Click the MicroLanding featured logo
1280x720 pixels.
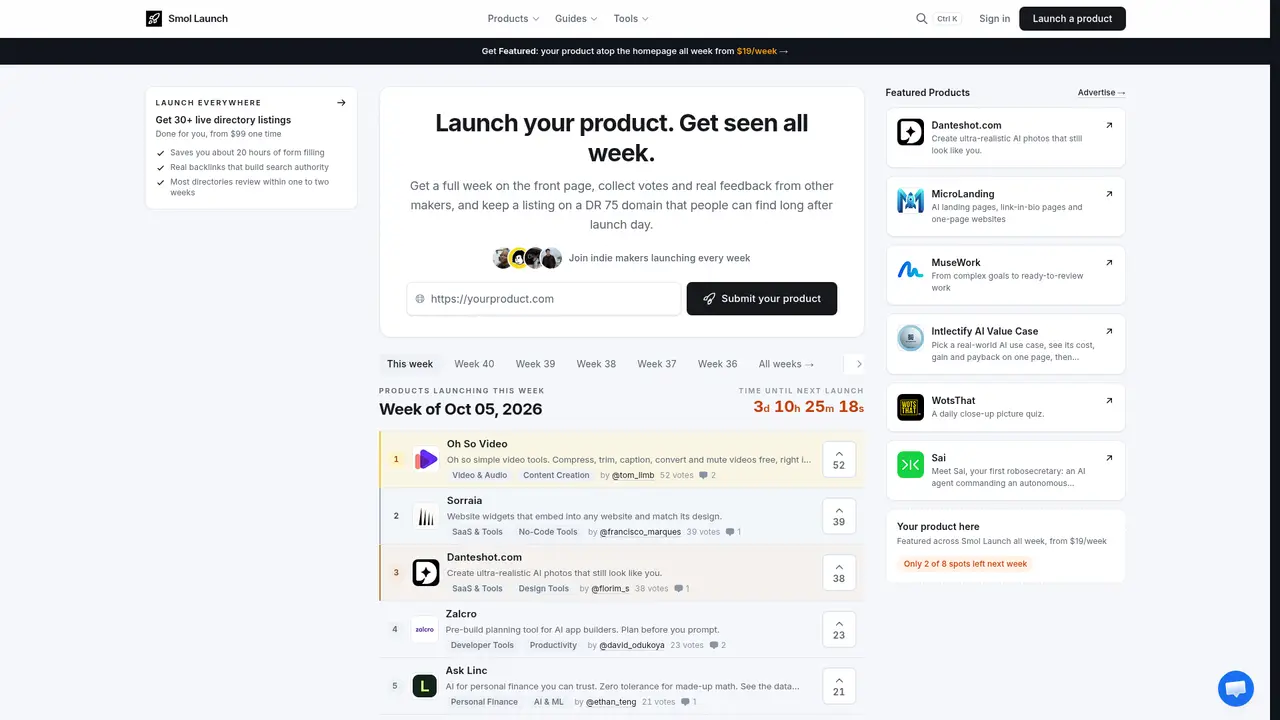tap(910, 201)
